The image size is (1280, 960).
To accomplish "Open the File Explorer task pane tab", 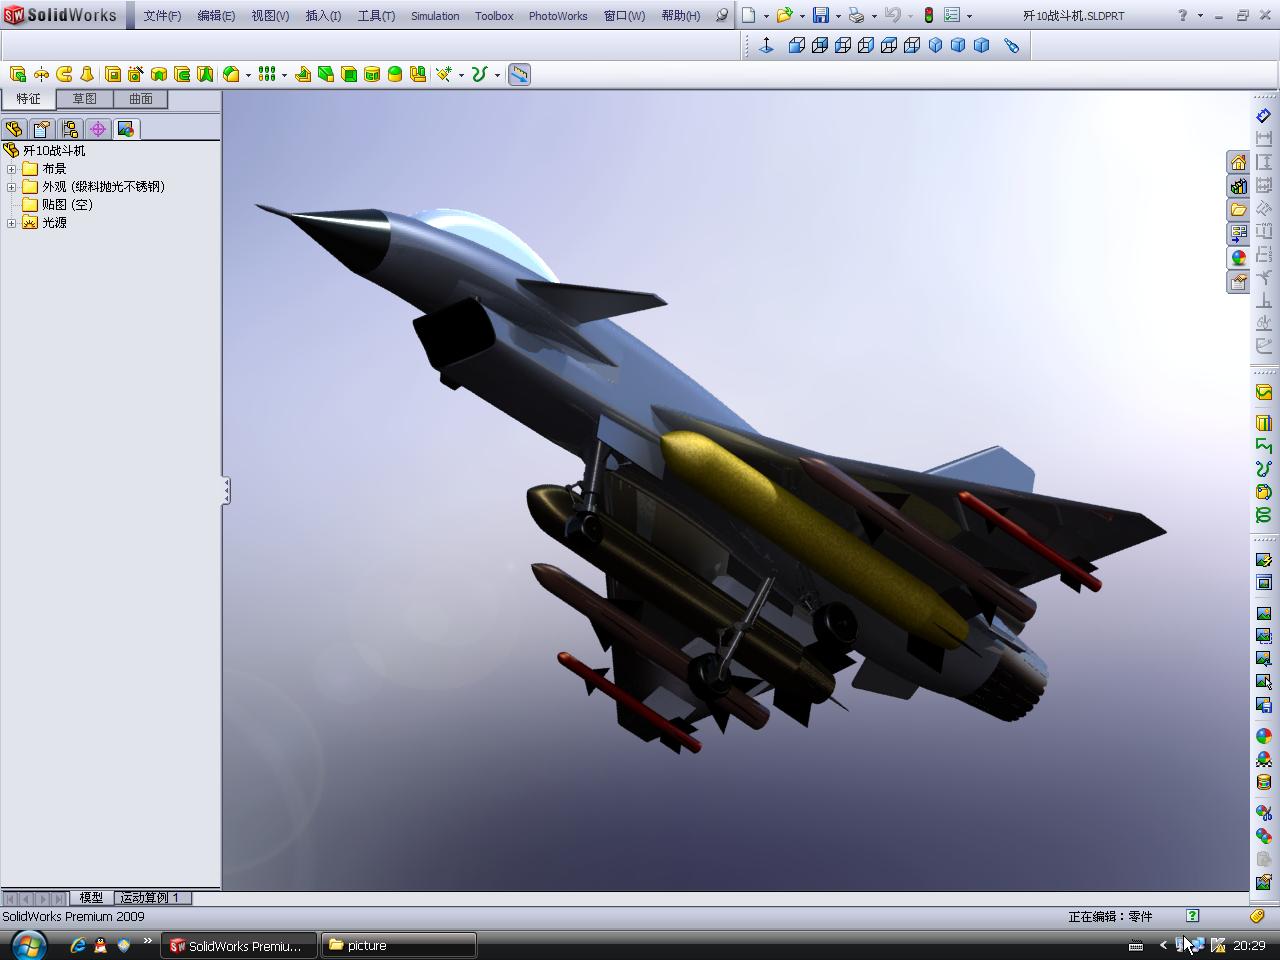I will (1238, 210).
